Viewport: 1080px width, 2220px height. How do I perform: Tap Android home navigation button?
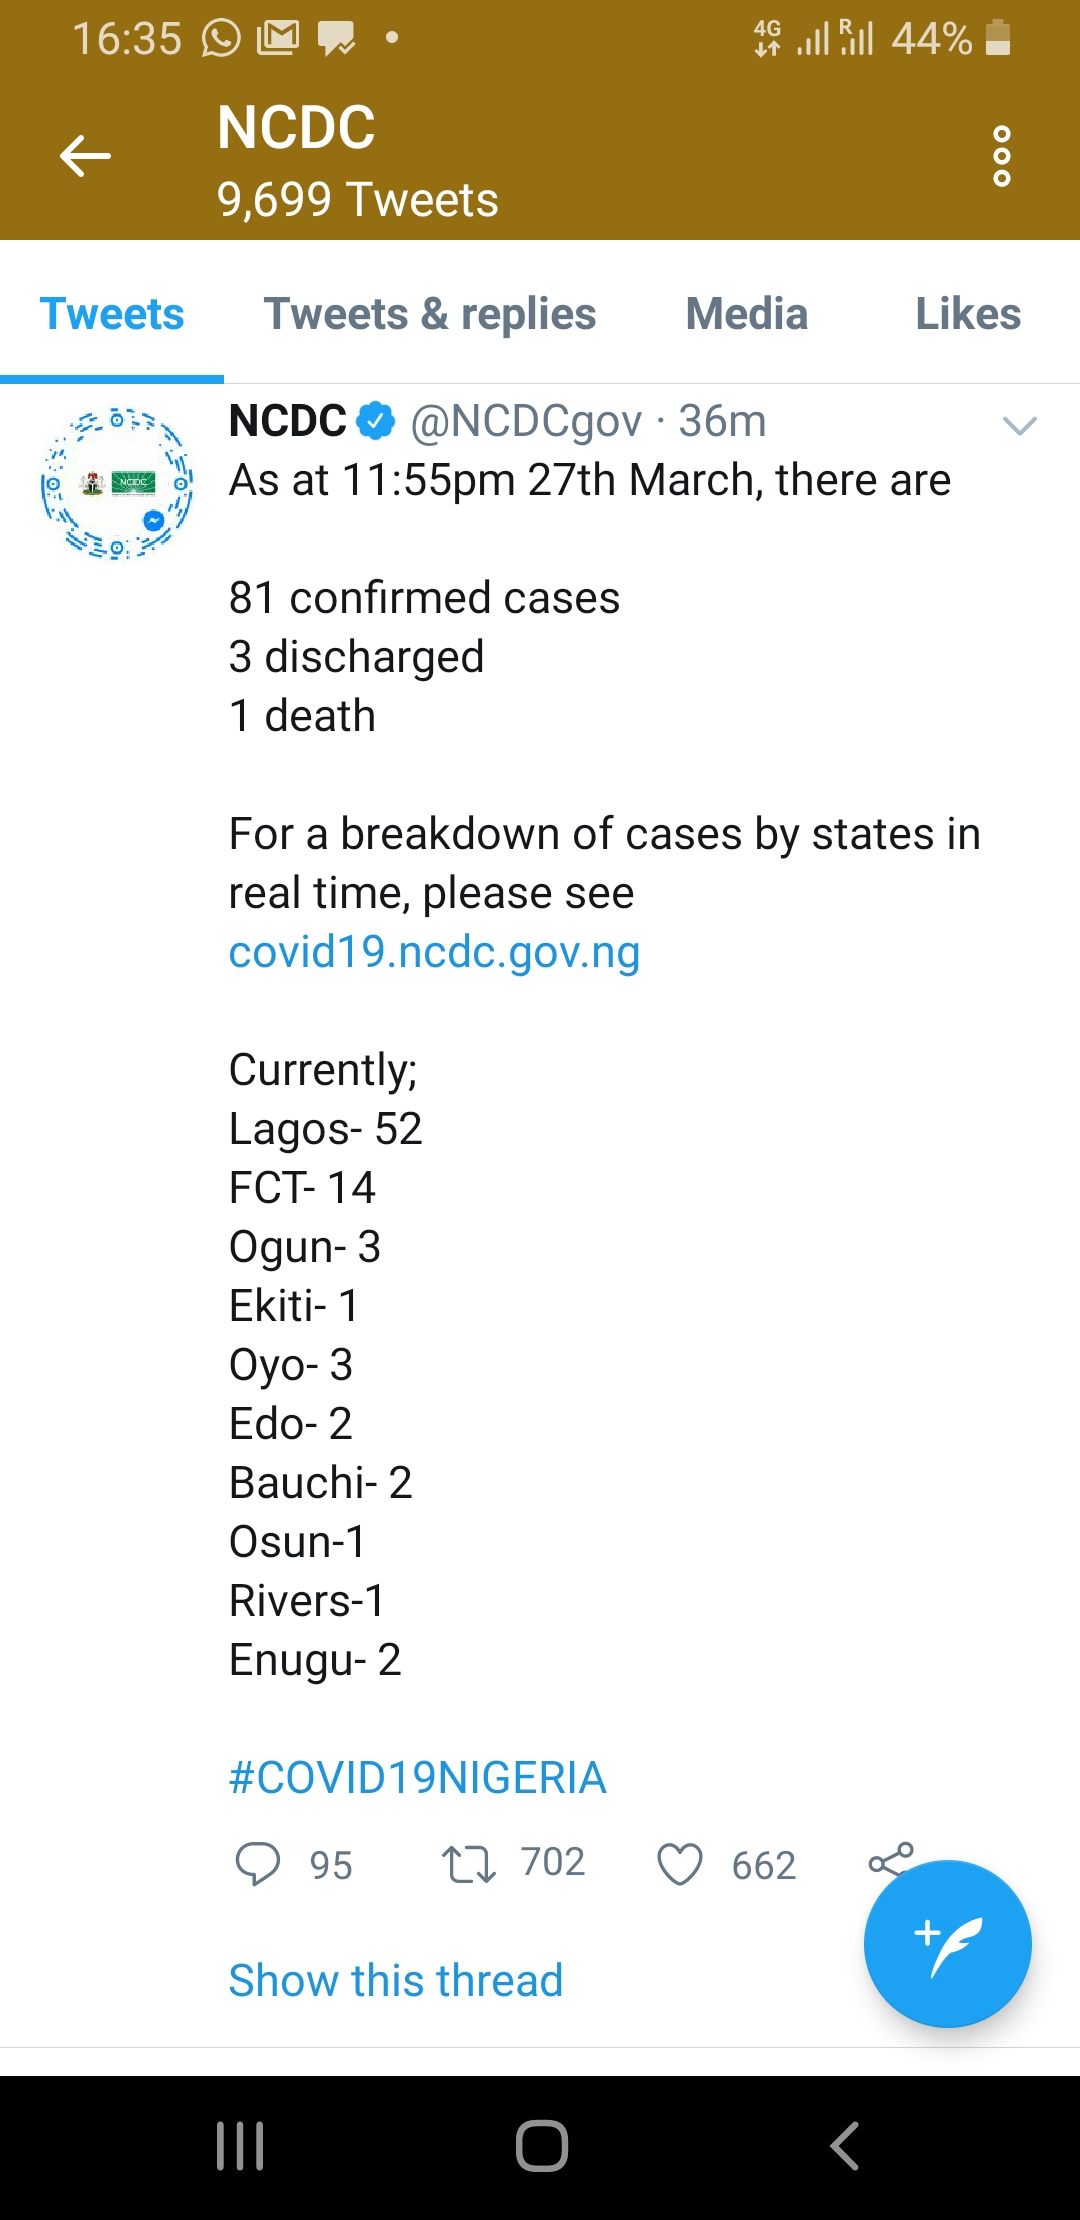[x=542, y=2146]
